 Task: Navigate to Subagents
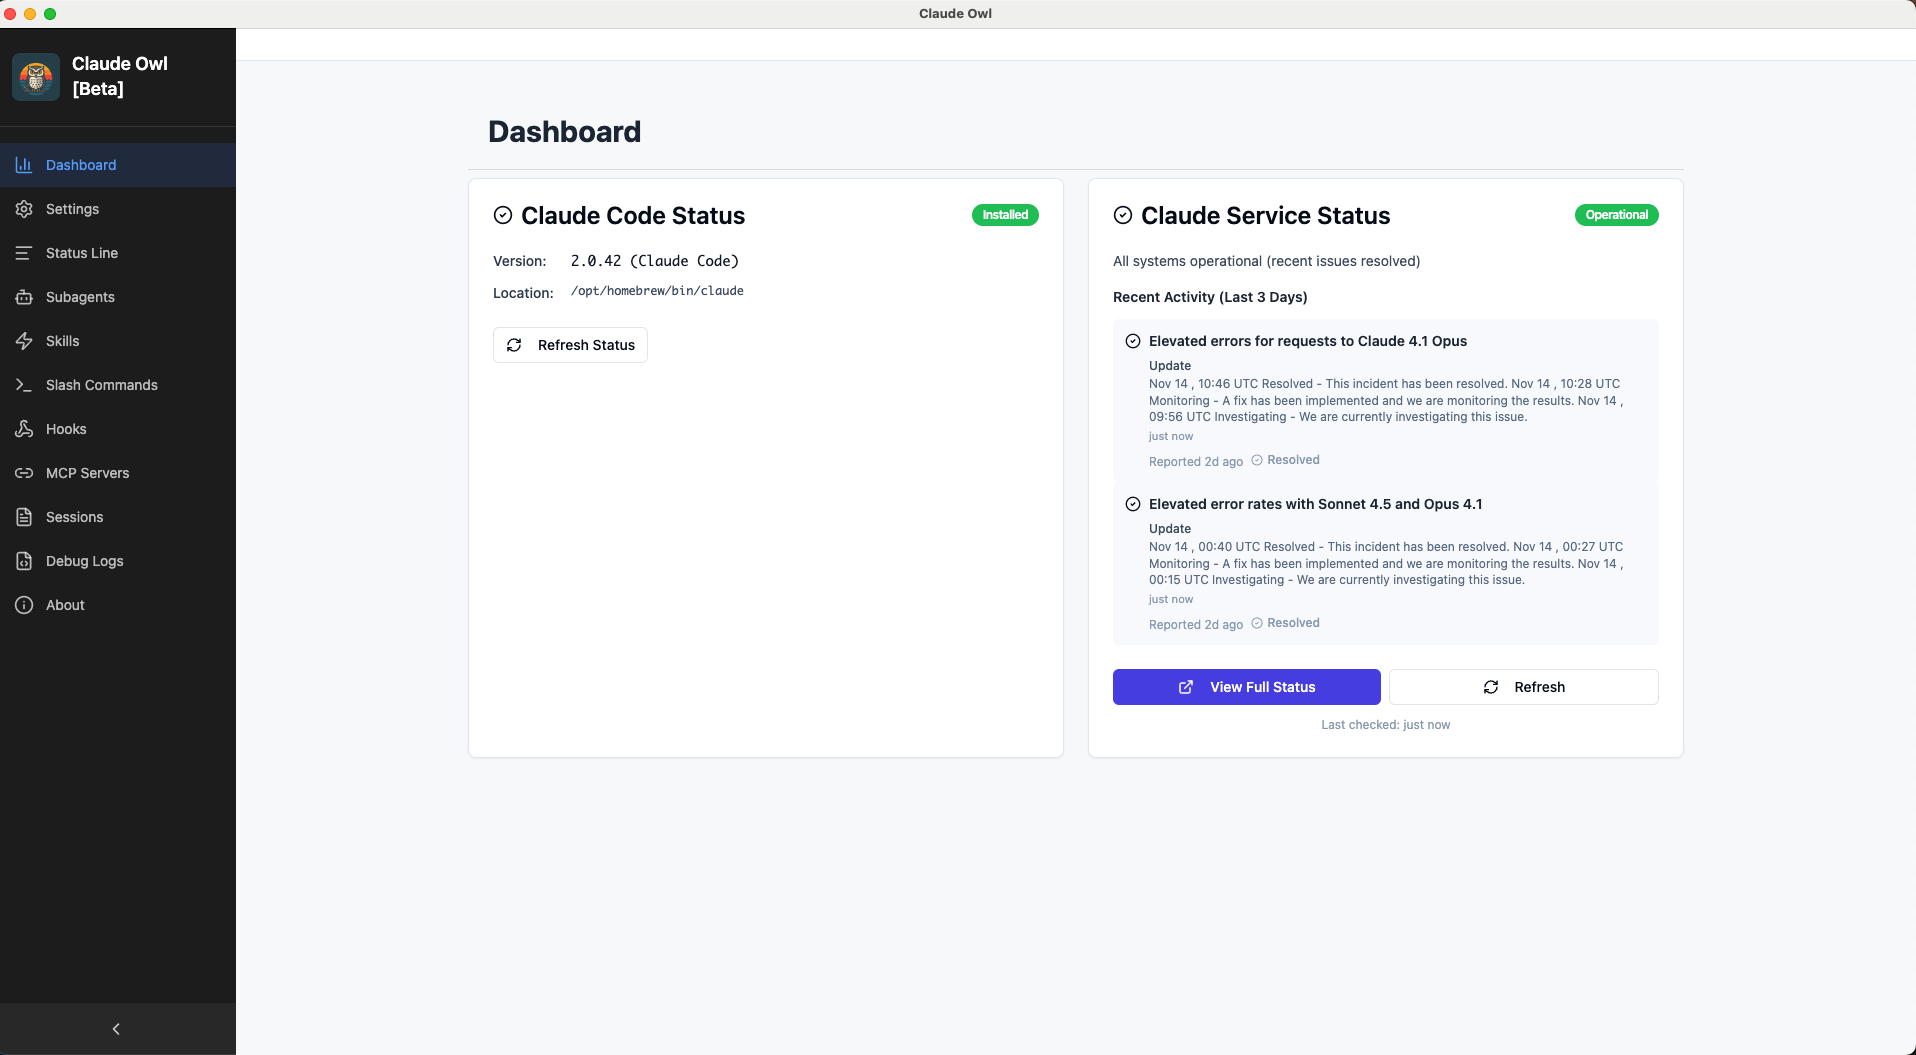coord(118,297)
